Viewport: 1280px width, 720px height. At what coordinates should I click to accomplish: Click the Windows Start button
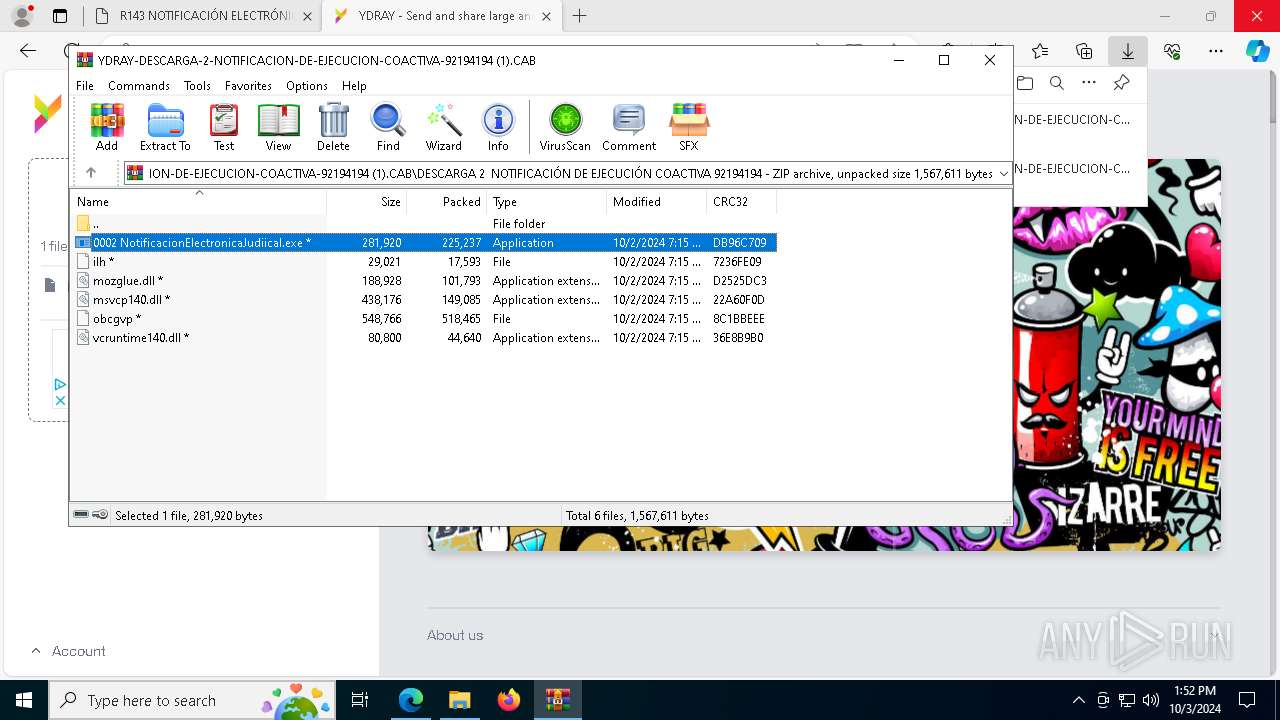[x=24, y=700]
